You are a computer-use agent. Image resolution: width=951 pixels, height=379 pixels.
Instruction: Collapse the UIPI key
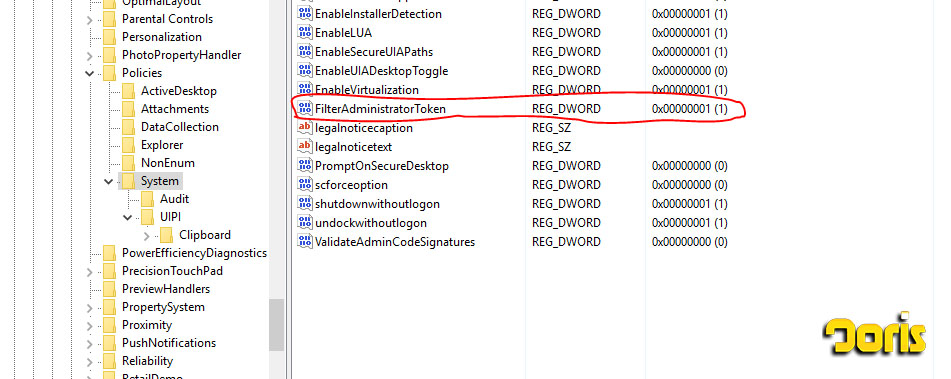point(127,217)
